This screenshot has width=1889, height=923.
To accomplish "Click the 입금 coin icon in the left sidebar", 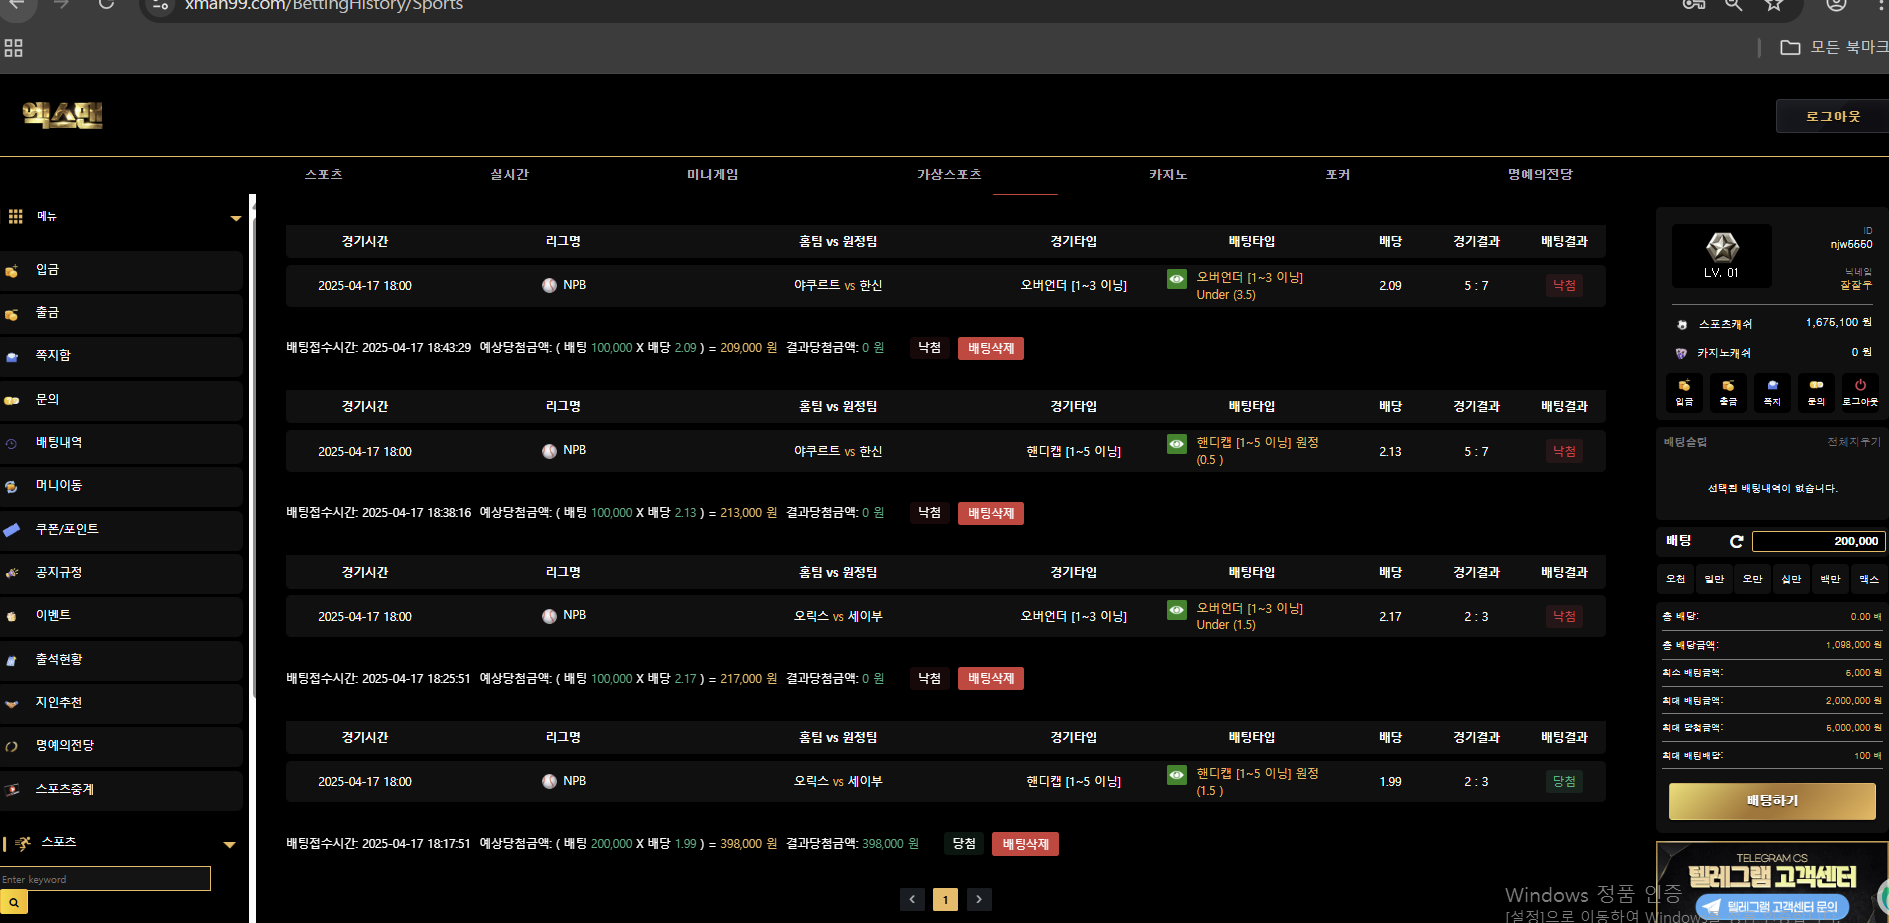I will coord(12,271).
